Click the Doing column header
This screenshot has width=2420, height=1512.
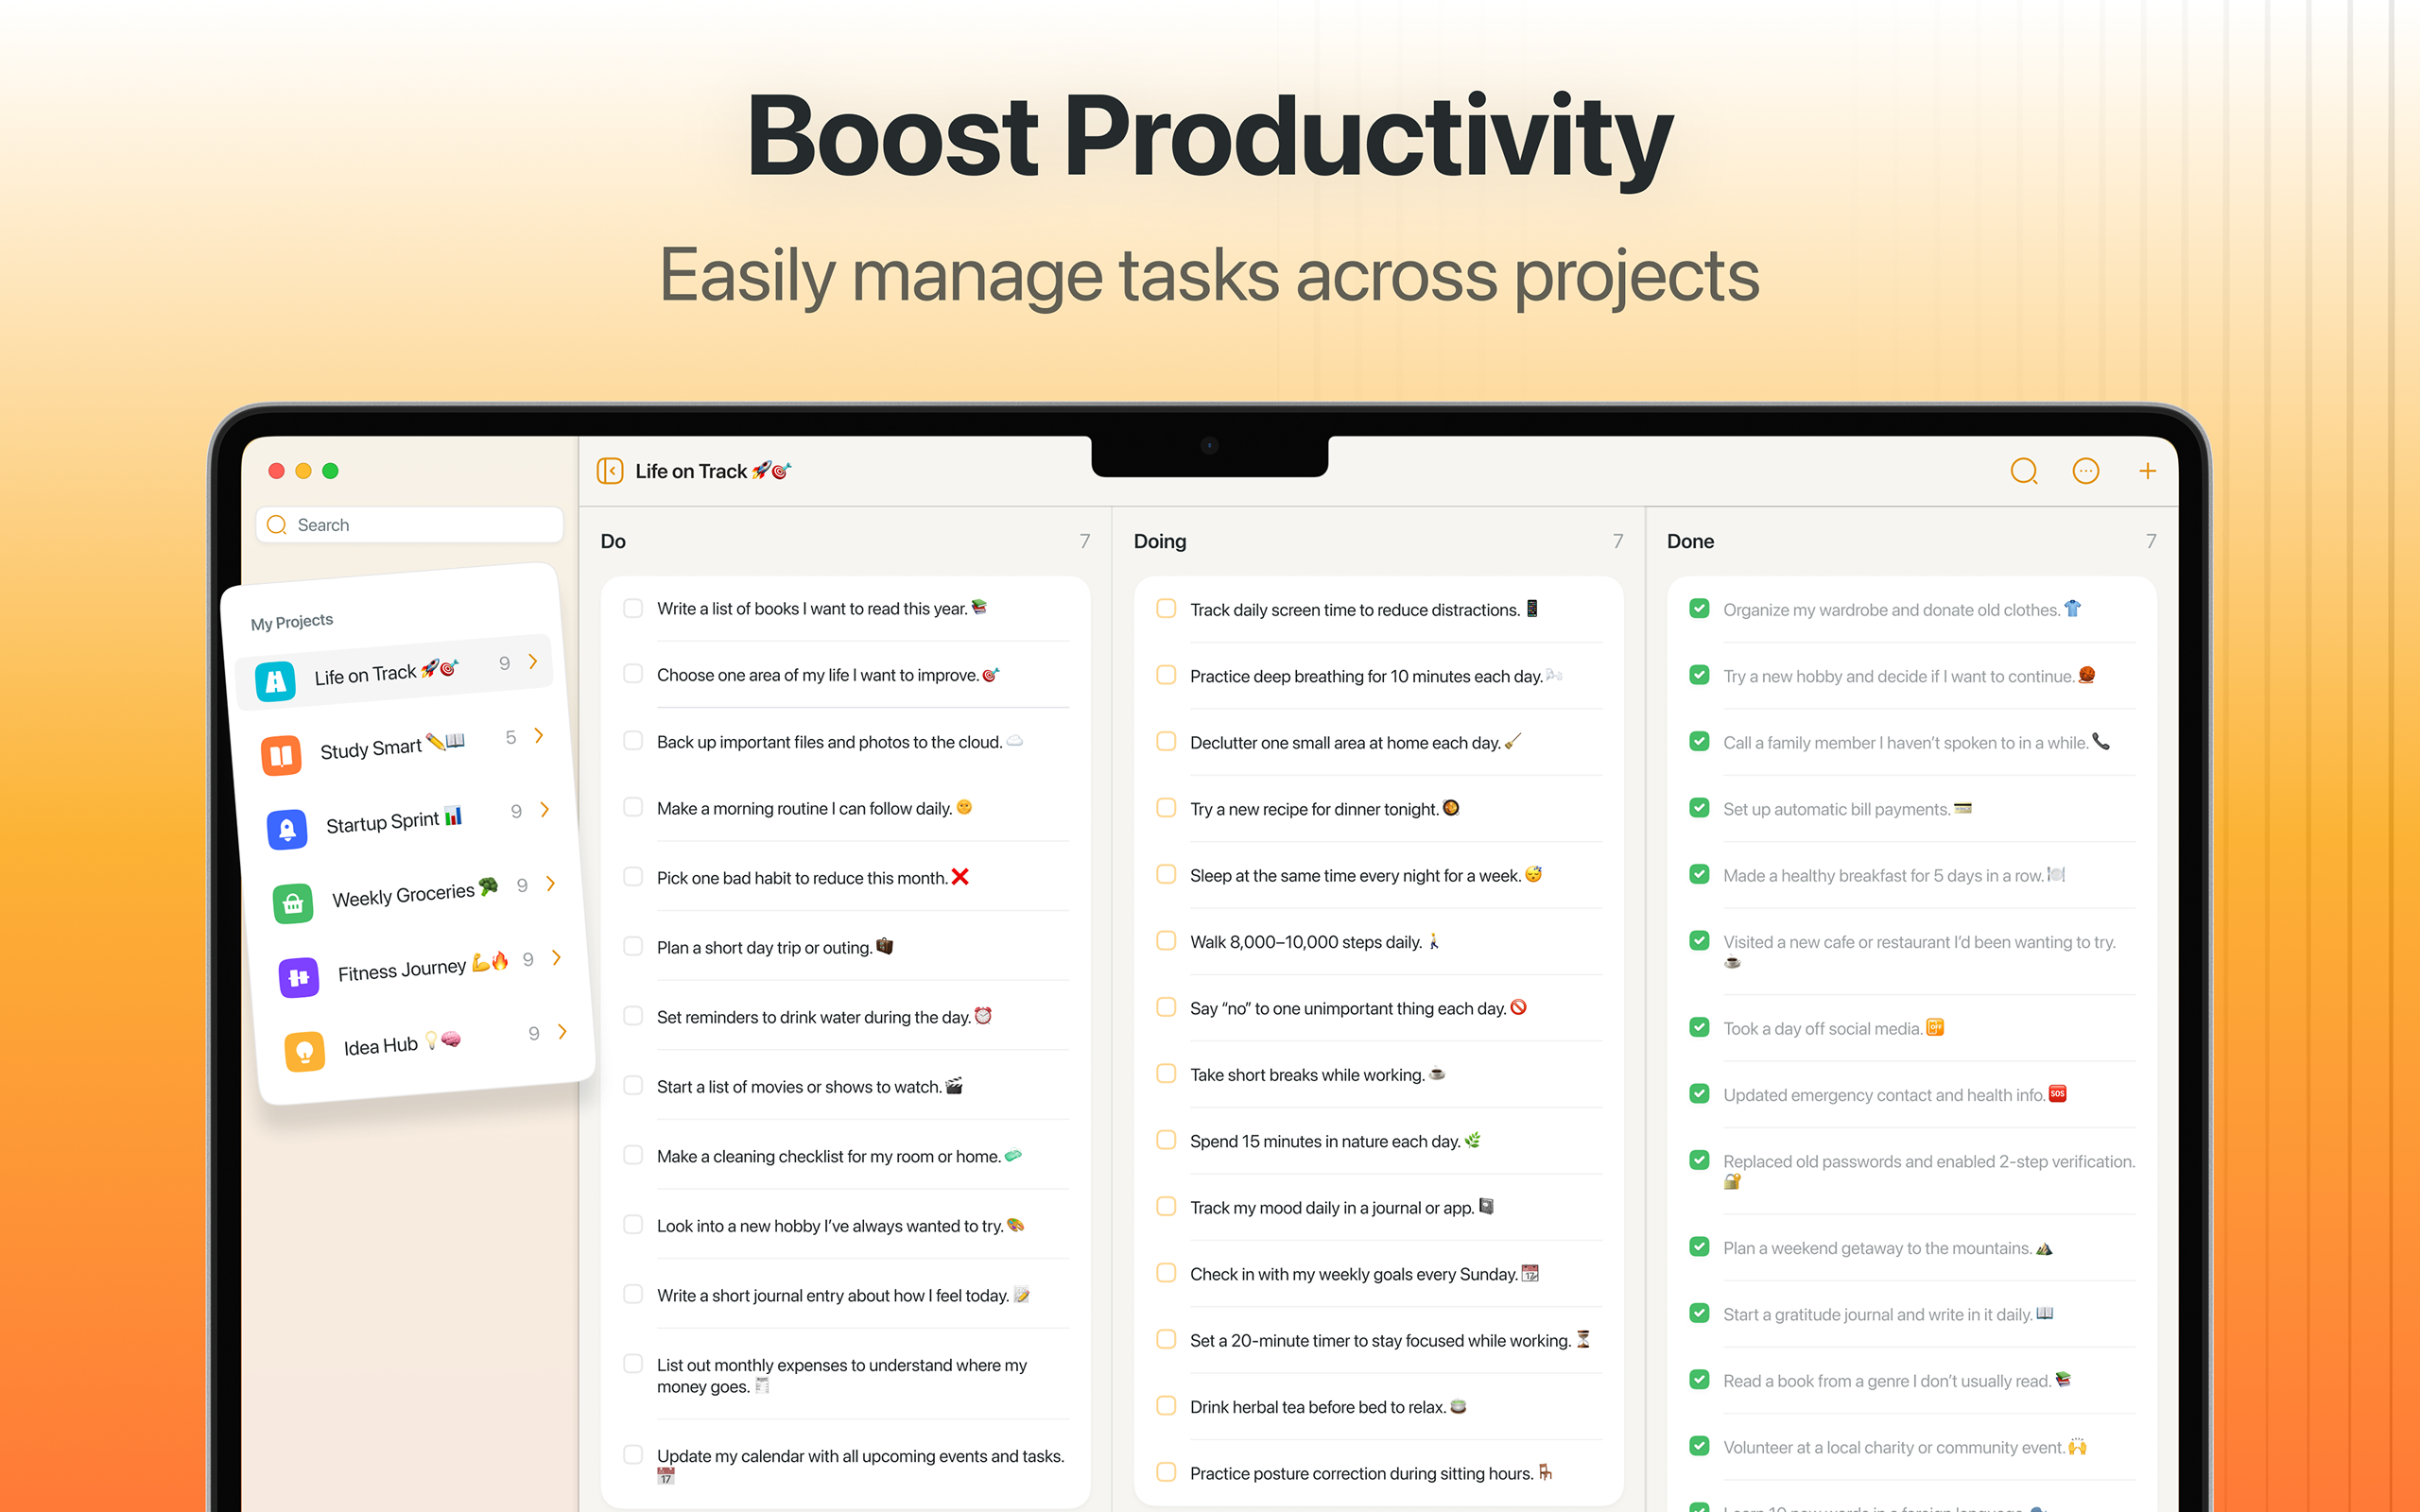[x=1160, y=541]
